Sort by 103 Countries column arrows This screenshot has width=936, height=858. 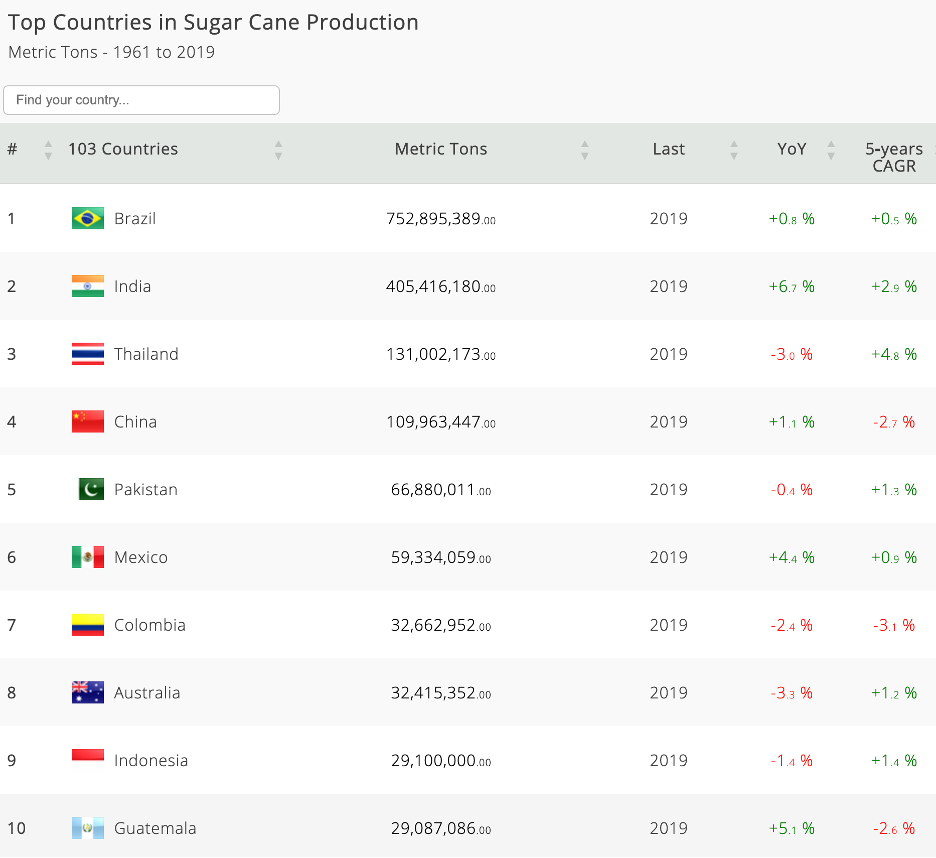click(278, 150)
